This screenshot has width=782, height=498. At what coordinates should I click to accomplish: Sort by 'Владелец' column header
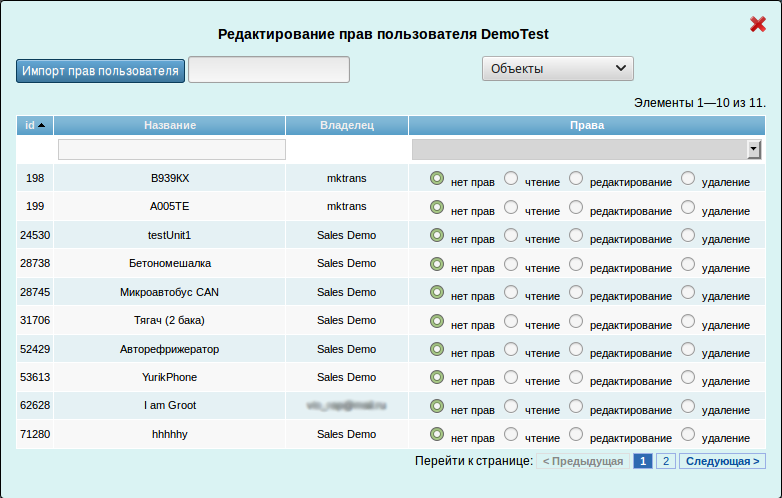click(346, 126)
